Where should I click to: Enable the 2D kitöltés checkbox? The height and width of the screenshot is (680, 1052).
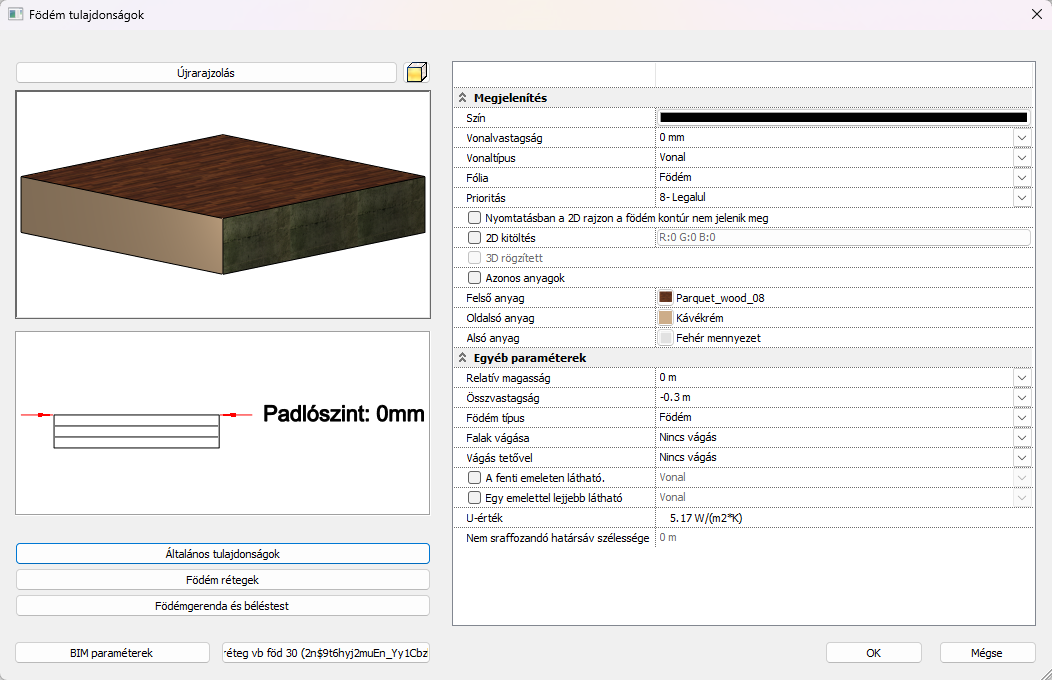(x=475, y=238)
